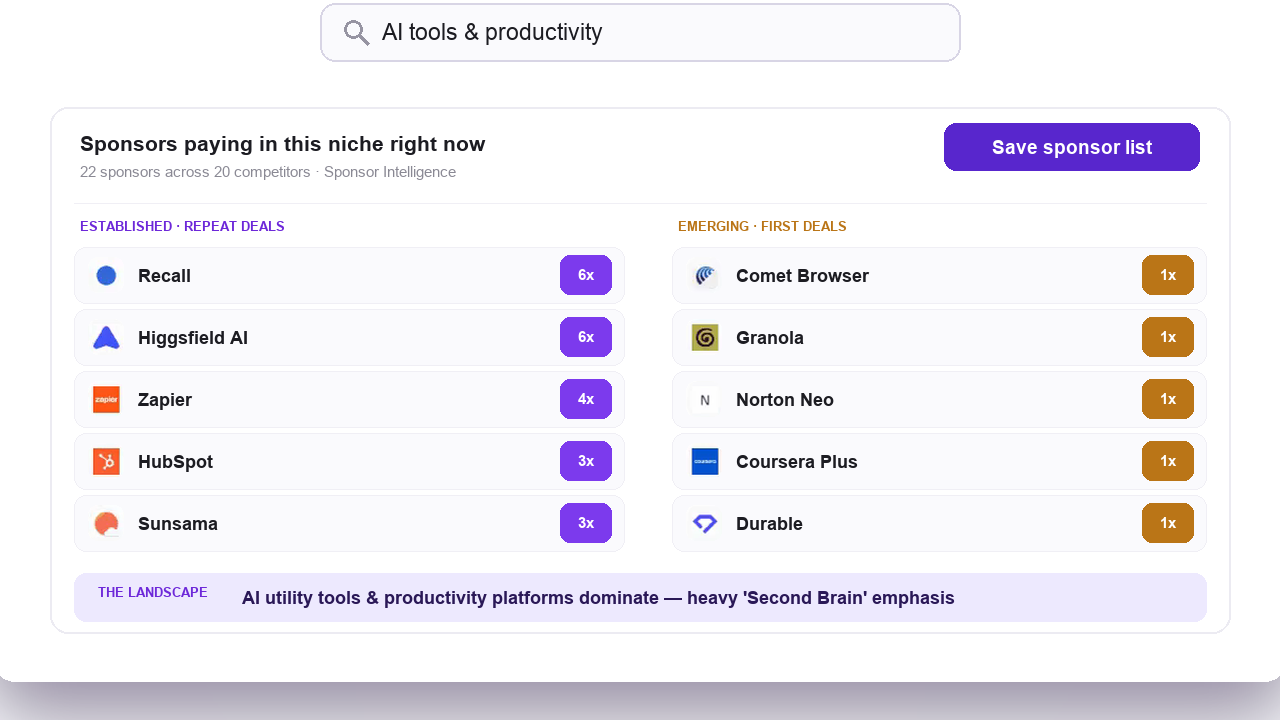This screenshot has width=1280, height=720.
Task: Click the HubSpot logo icon
Action: pyautogui.click(x=106, y=462)
